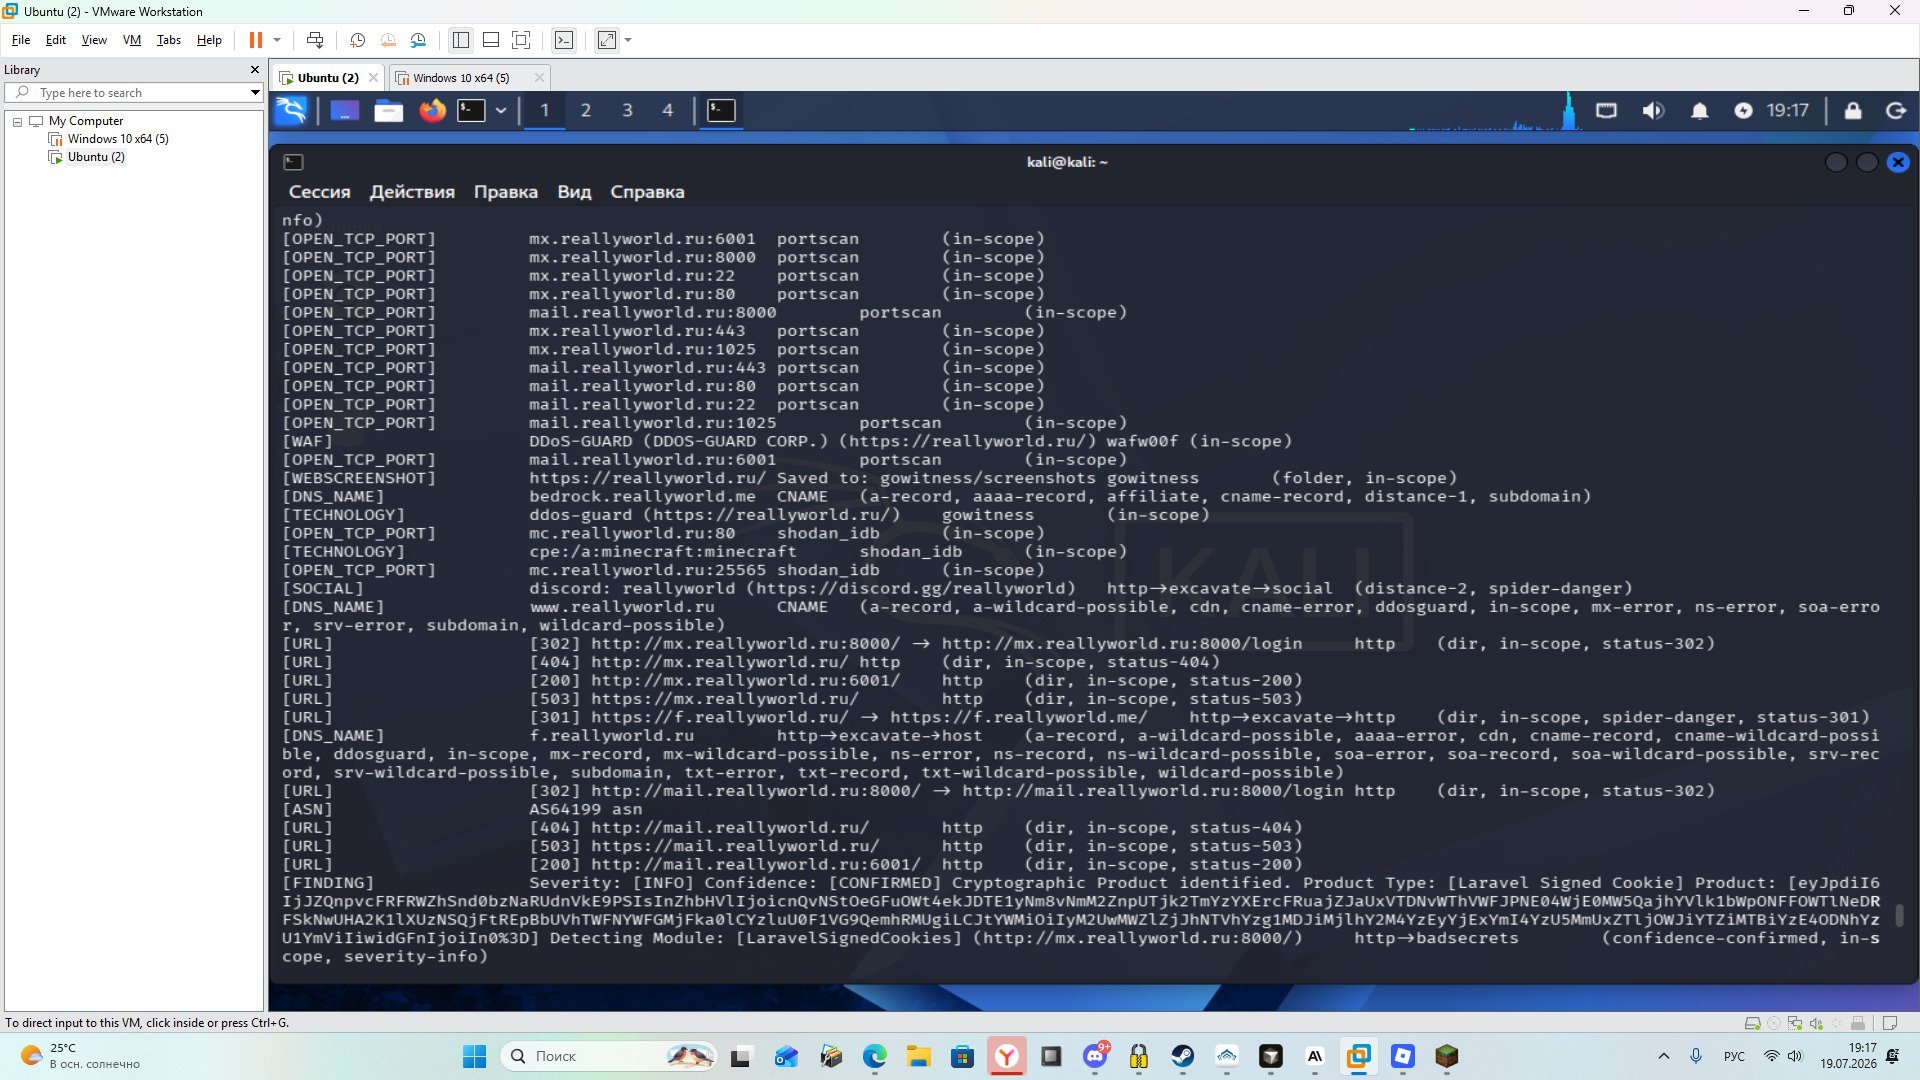The height and width of the screenshot is (1080, 1920).
Task: Select Ubuntu (2) in the library tree
Action: point(96,157)
